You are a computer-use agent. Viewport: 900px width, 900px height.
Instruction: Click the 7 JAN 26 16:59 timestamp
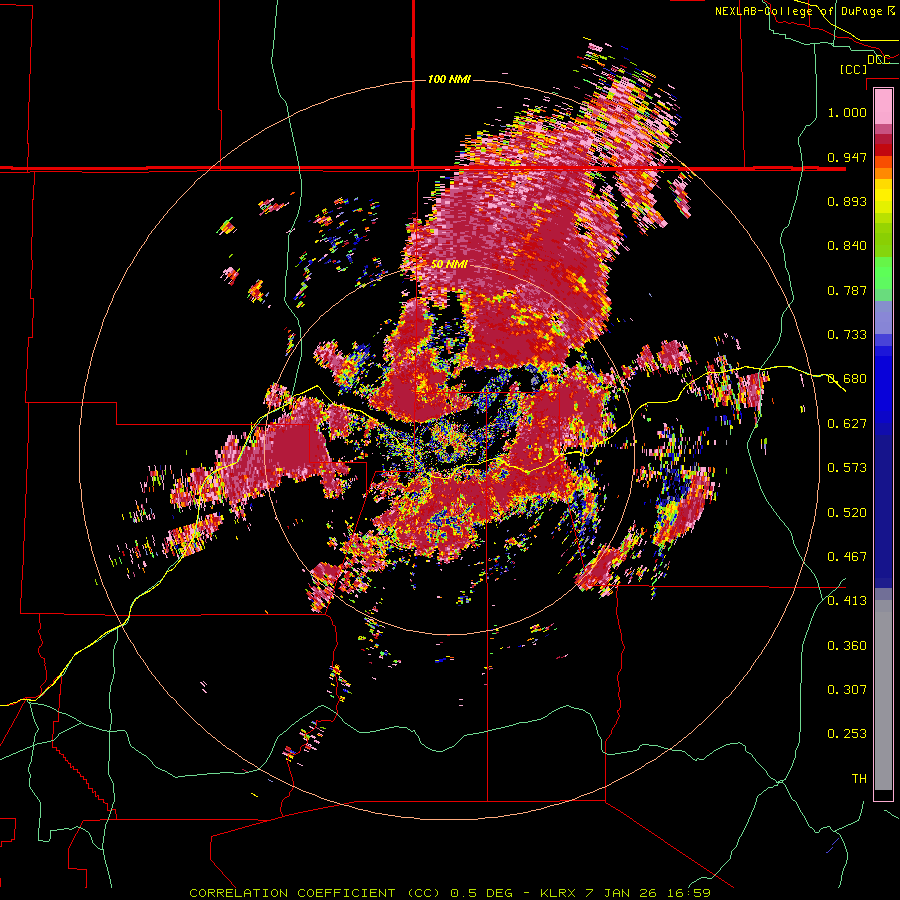pyautogui.click(x=647, y=893)
